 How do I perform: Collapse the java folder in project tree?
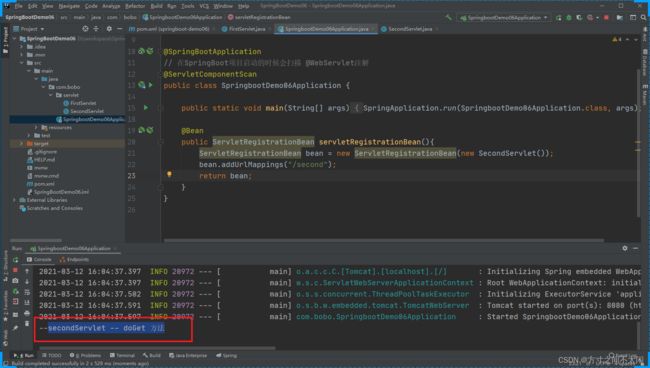pos(36,79)
